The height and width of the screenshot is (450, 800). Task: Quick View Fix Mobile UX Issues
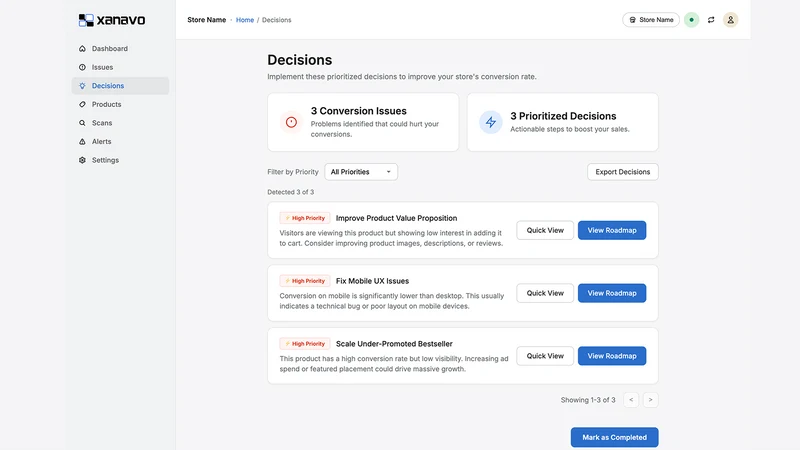[545, 293]
